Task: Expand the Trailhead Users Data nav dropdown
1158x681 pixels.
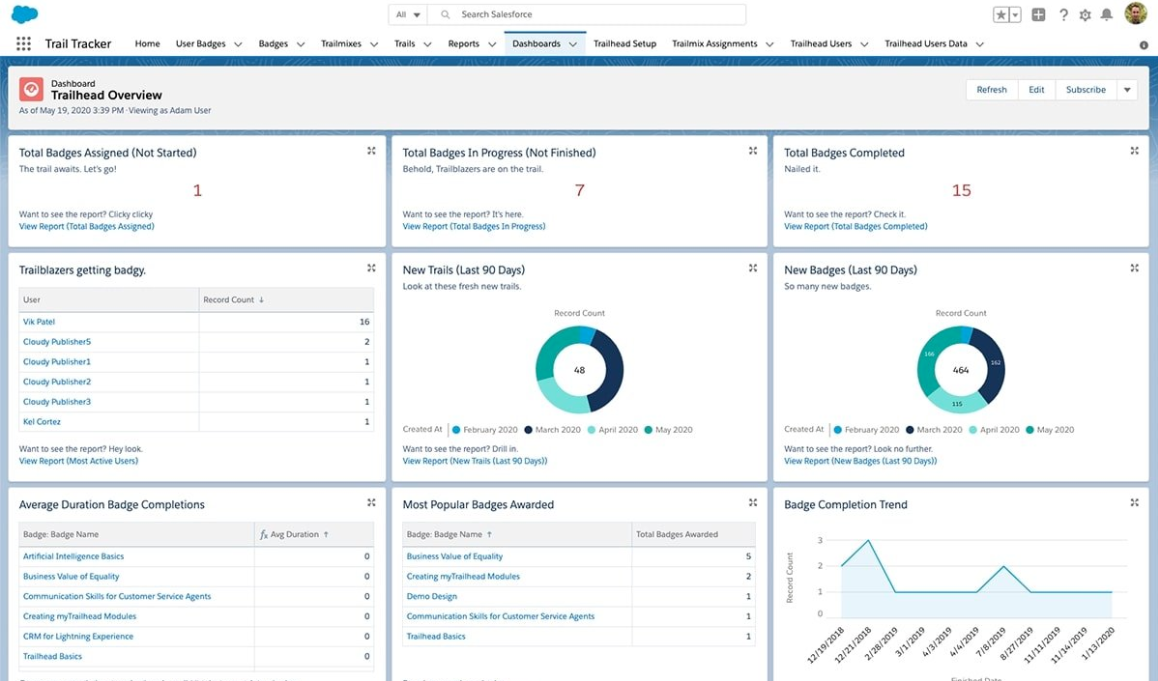Action: point(980,44)
